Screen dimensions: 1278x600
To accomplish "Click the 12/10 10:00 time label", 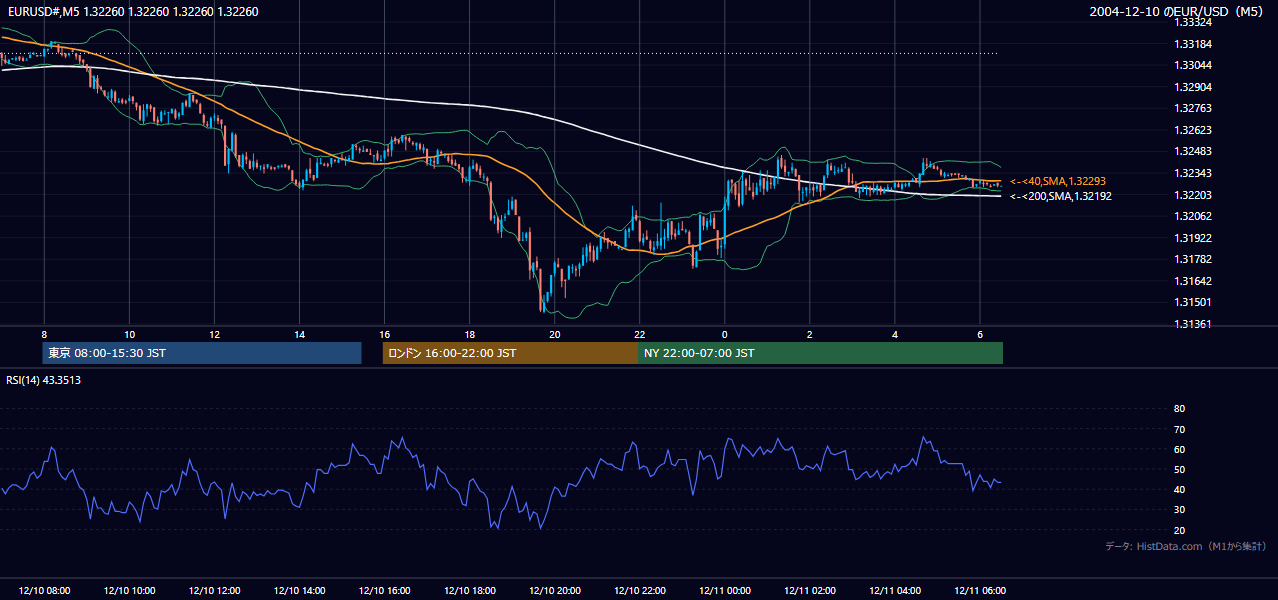I will pos(129,590).
